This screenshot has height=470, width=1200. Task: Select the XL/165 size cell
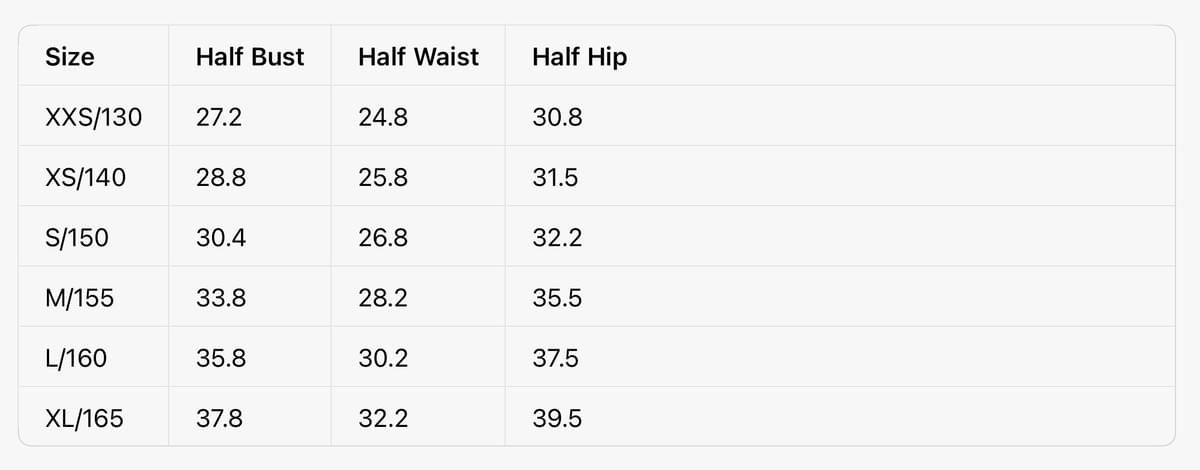85,418
